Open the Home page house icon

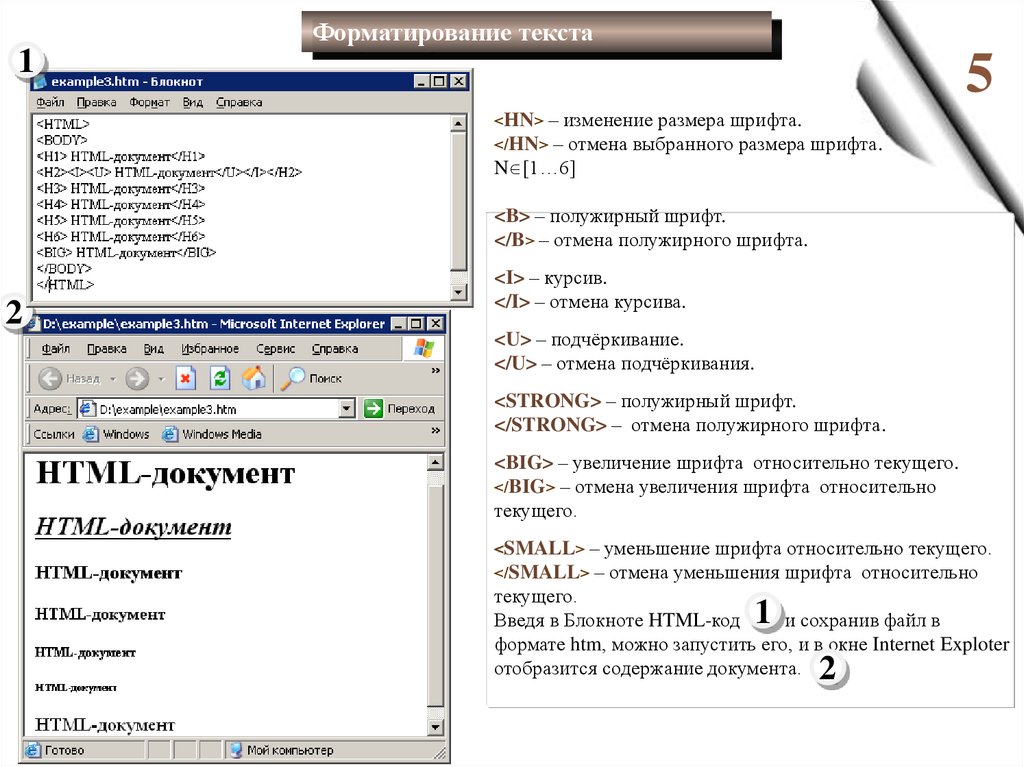coord(254,378)
